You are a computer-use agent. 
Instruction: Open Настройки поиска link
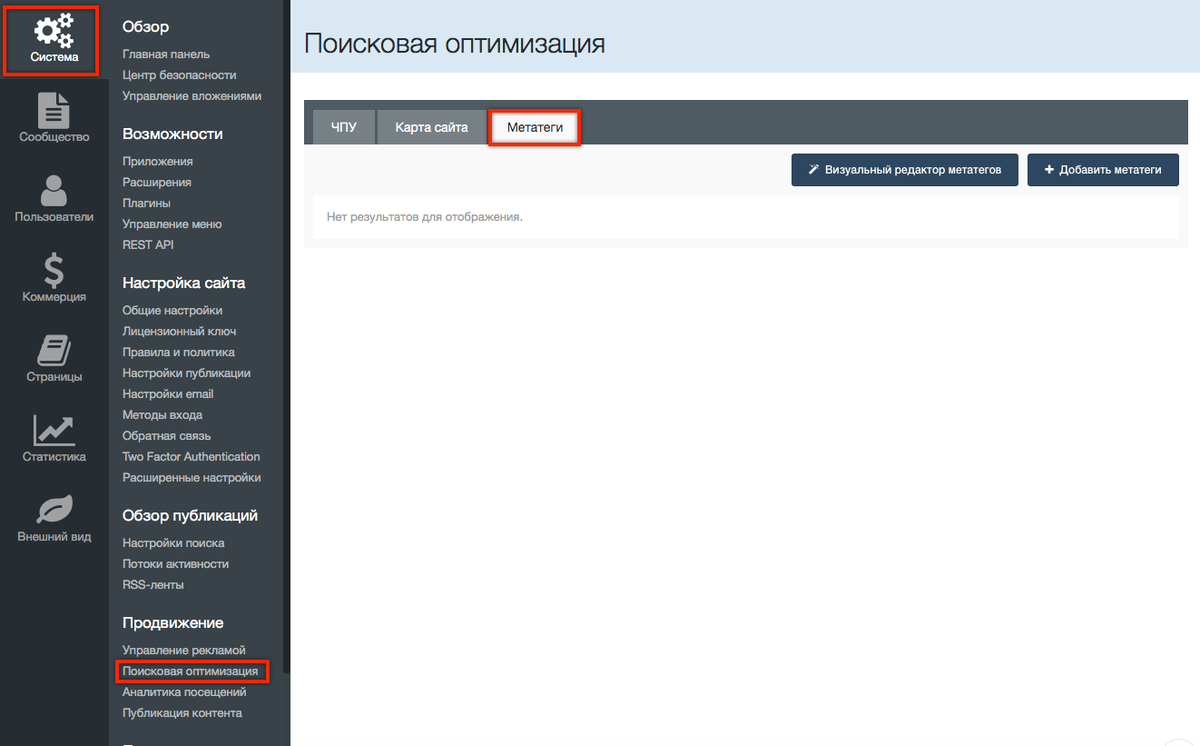[x=173, y=543]
